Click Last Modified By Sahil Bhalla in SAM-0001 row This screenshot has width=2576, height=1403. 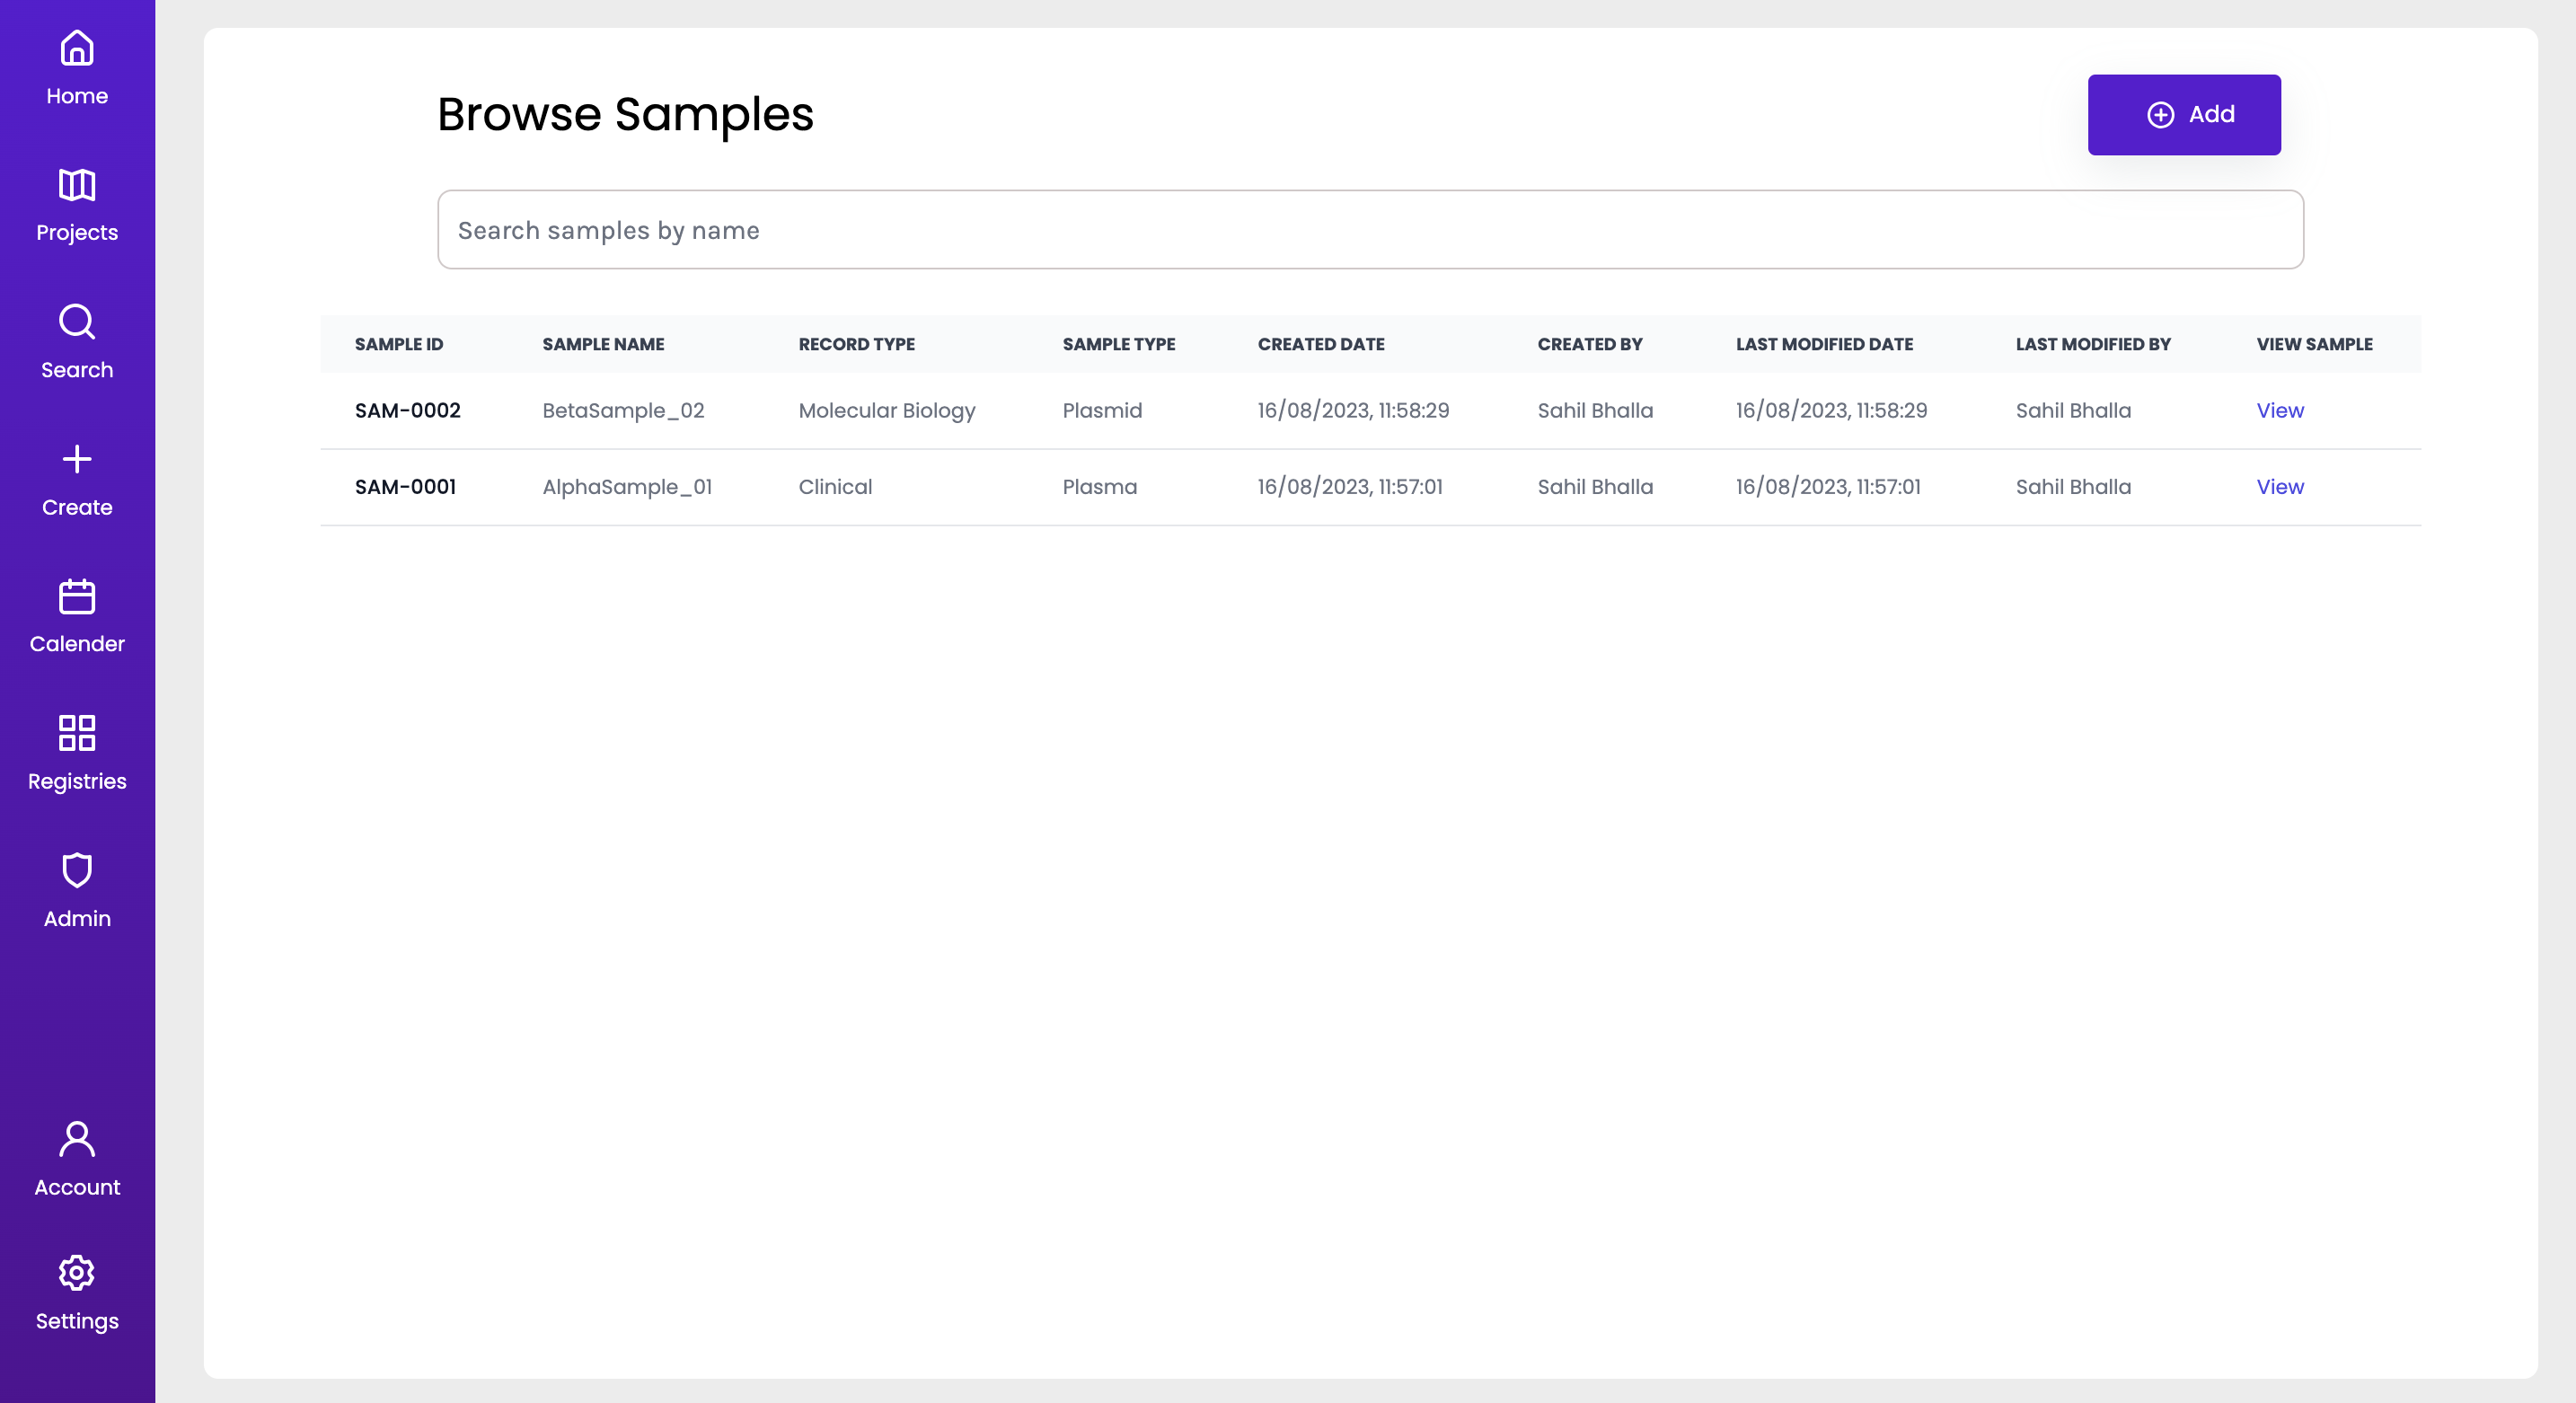tap(2073, 487)
